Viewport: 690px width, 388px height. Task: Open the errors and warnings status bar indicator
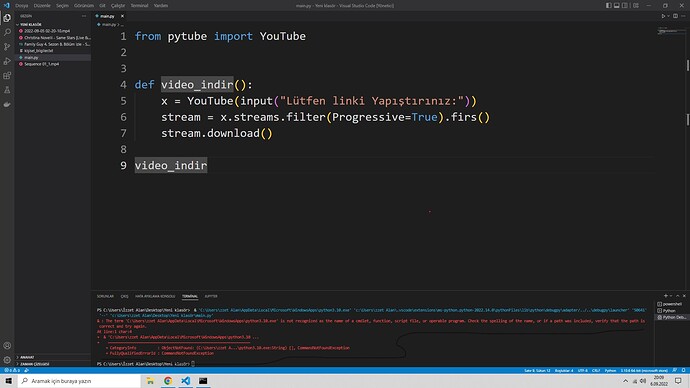tap(12, 370)
